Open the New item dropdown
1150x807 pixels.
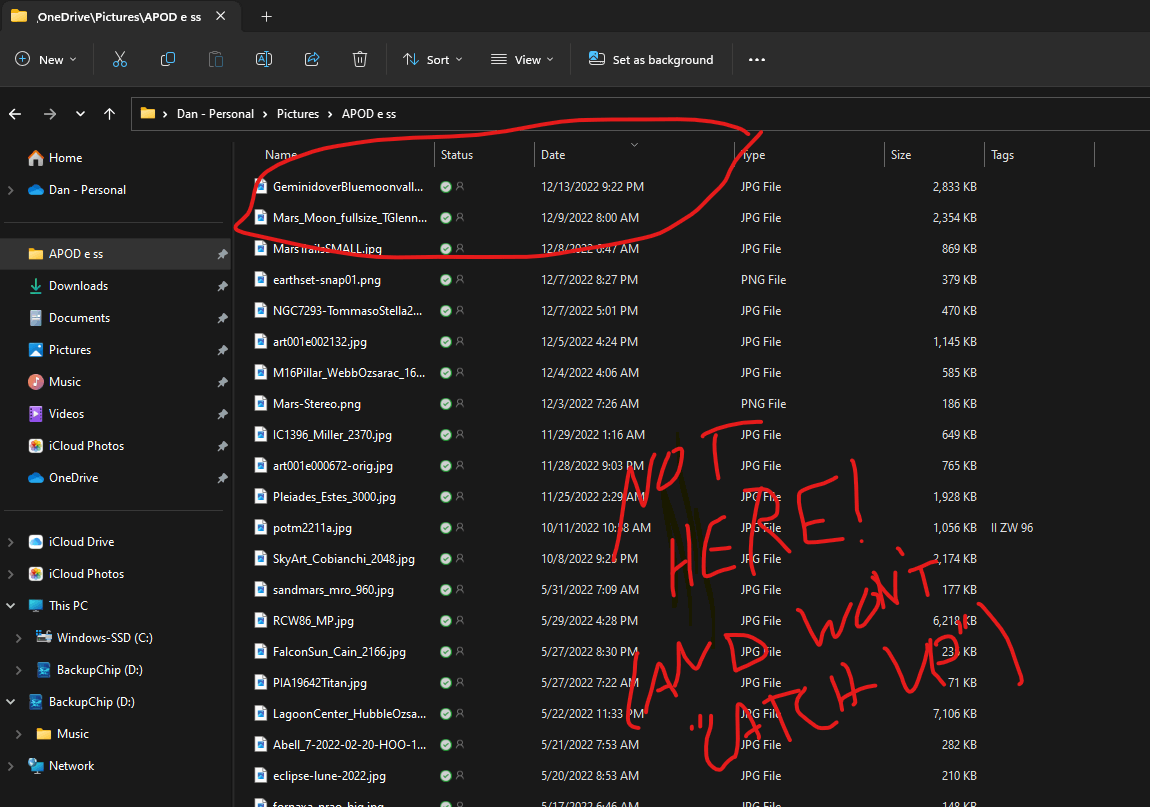46,59
